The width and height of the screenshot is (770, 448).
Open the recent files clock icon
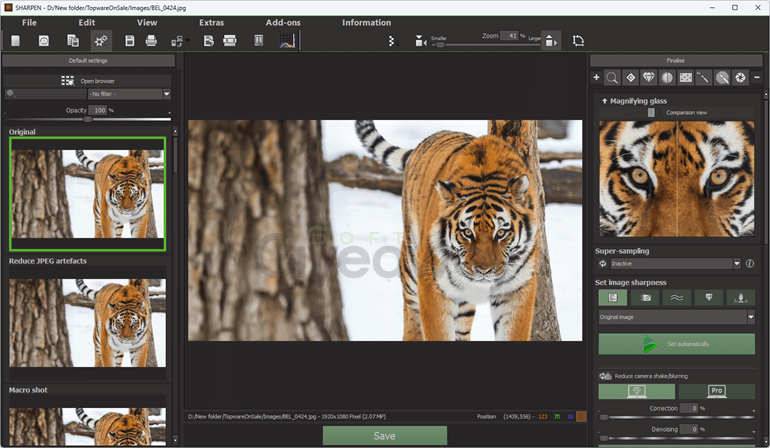coord(44,41)
